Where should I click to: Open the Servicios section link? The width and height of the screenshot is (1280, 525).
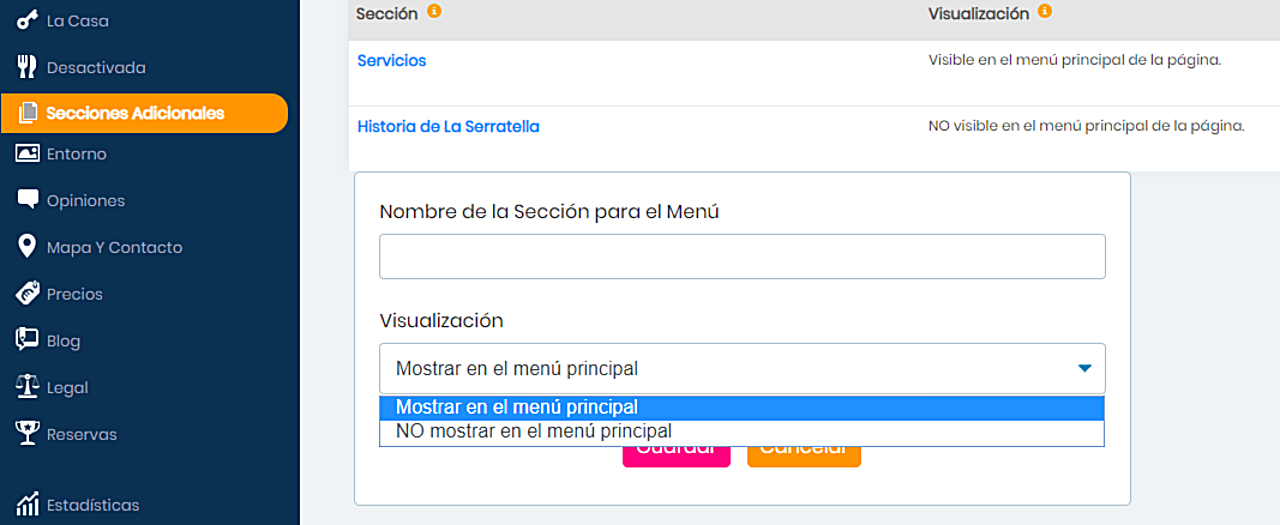tap(392, 61)
